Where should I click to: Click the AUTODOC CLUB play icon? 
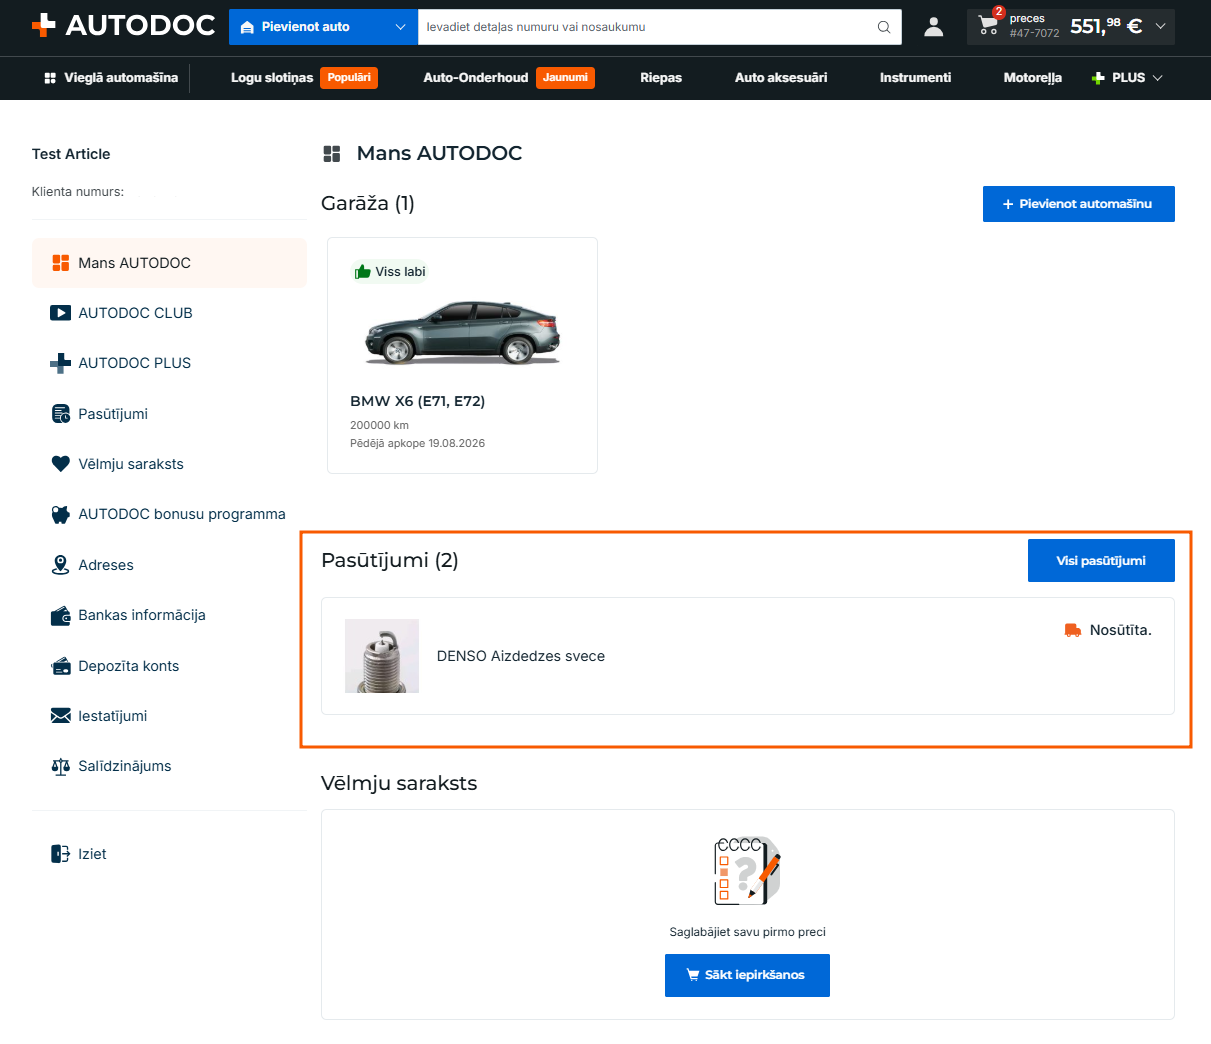pyautogui.click(x=61, y=313)
